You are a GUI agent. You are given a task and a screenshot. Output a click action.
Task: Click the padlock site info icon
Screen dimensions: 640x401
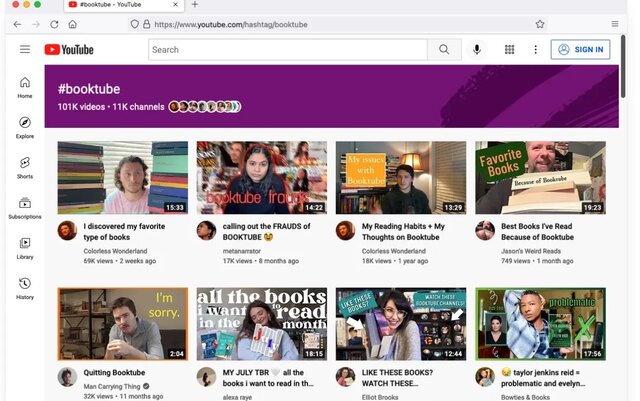(x=147, y=24)
